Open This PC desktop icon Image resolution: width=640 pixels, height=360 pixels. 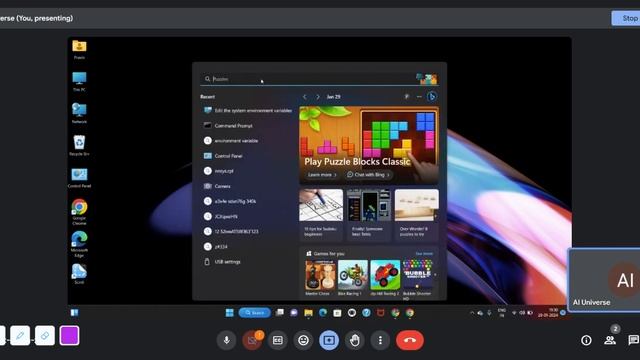[79, 81]
